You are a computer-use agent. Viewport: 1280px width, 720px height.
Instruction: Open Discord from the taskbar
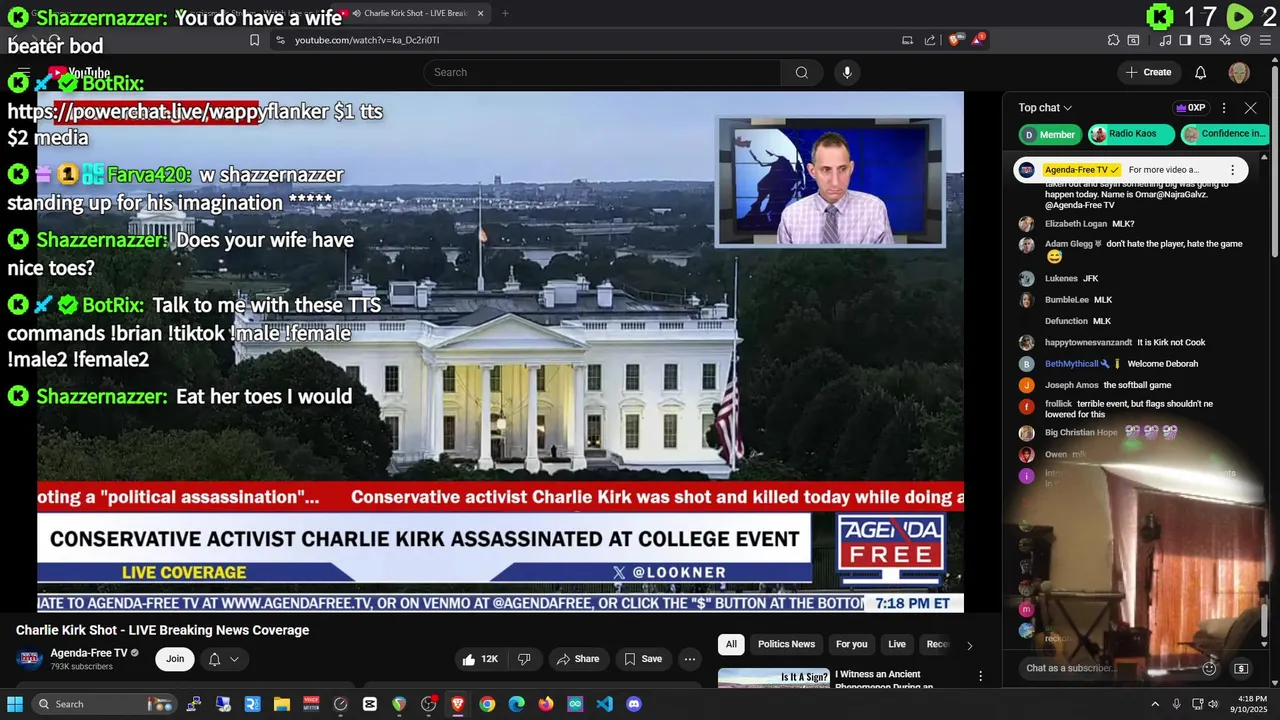(x=633, y=704)
